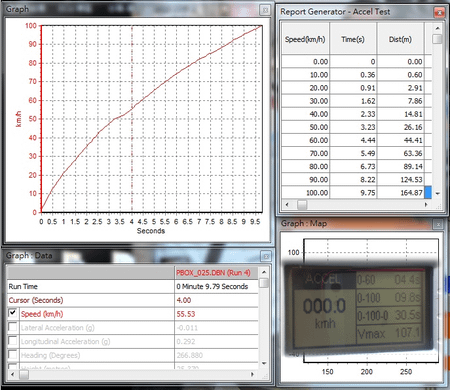450x390 pixels.
Task: Click the report table horizontal scrollbar thumb
Action: [302, 204]
